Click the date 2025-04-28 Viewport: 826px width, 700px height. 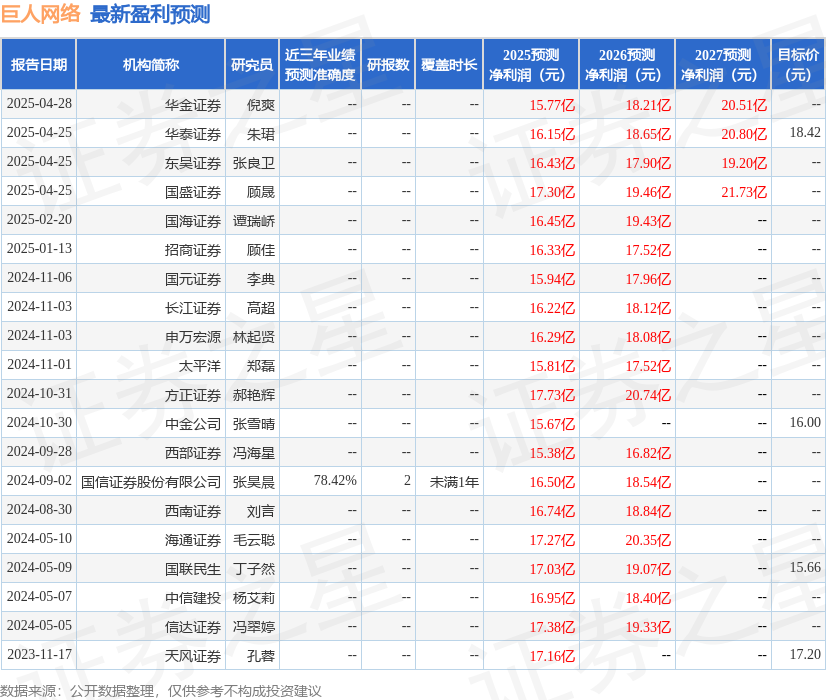[x=40, y=104]
